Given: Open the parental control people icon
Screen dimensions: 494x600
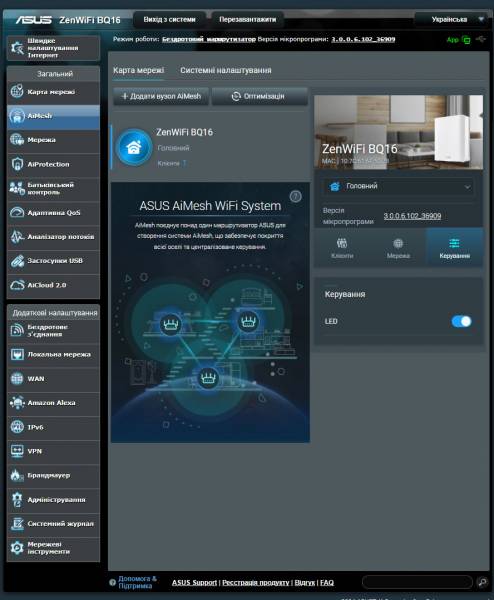Looking at the screenshot, I should [17, 188].
